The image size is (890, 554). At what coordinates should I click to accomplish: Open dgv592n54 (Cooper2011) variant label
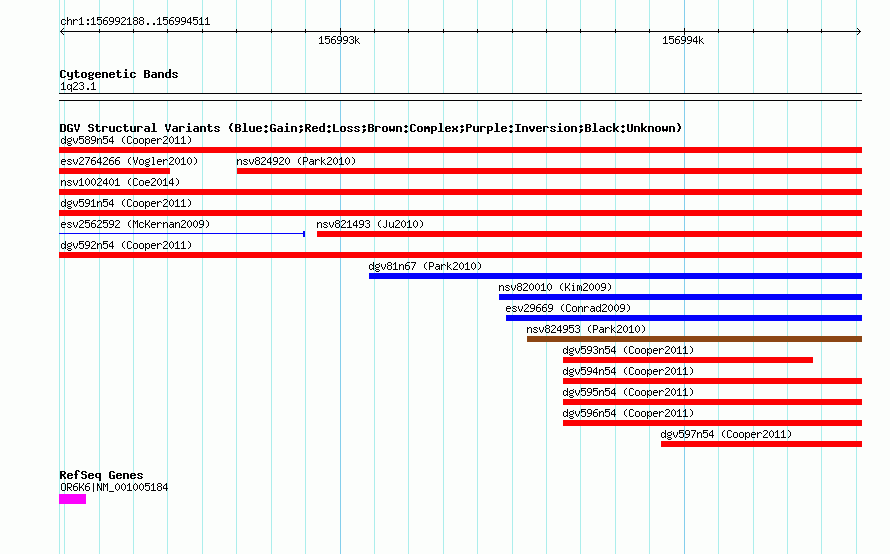(126, 245)
